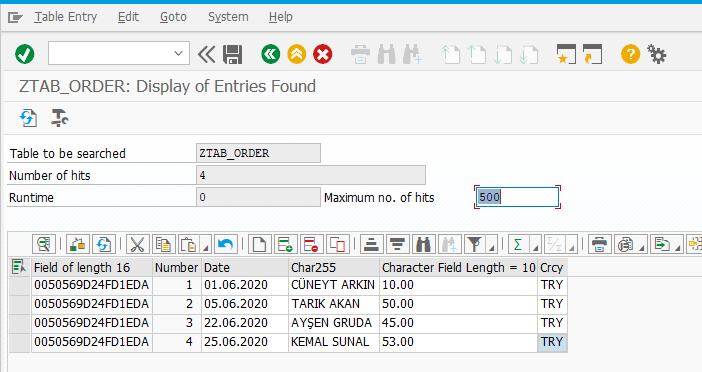Viewport: 702px width, 372px height.
Task: Click the Find binoculars icon in the grid toolbar
Action: point(423,244)
